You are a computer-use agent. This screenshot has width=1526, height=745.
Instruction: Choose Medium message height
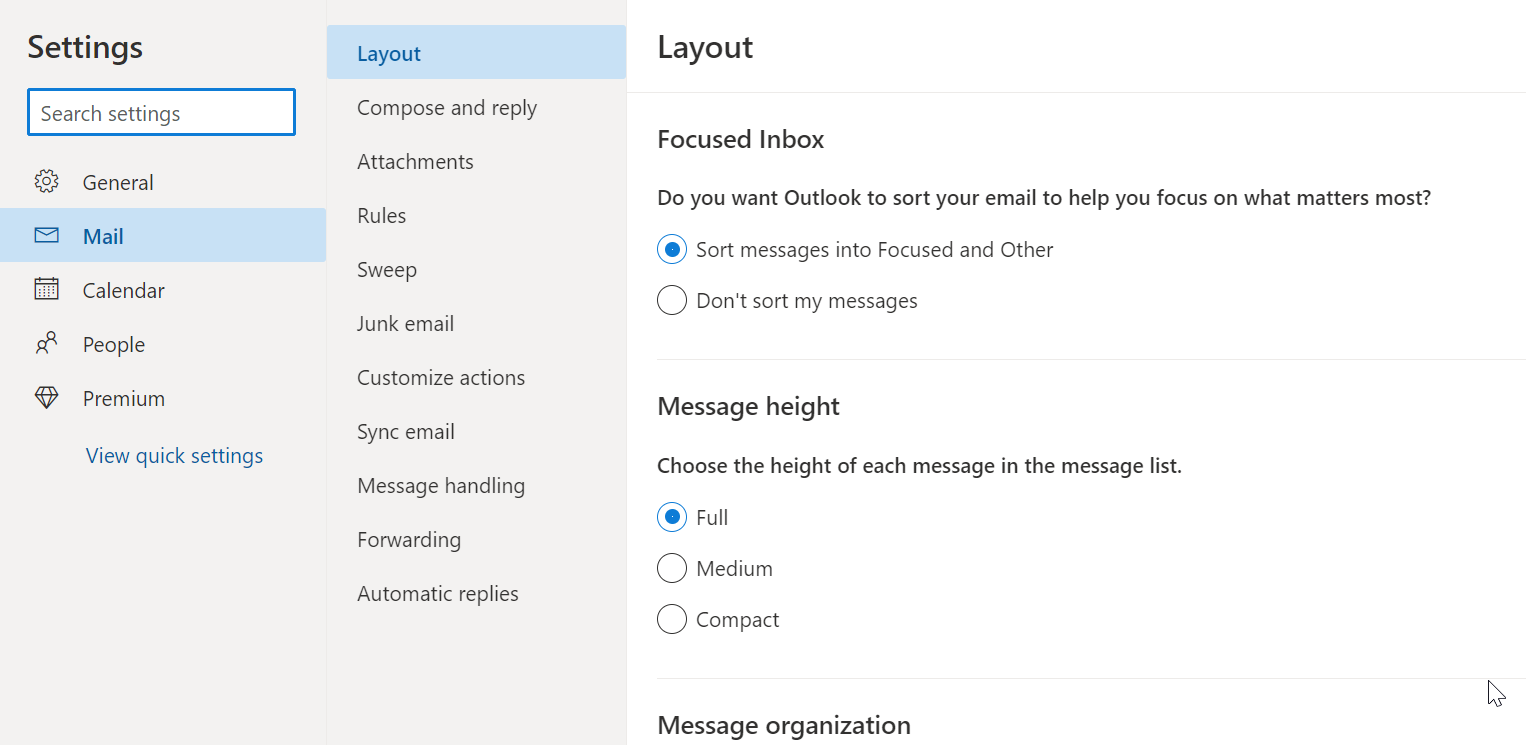671,568
